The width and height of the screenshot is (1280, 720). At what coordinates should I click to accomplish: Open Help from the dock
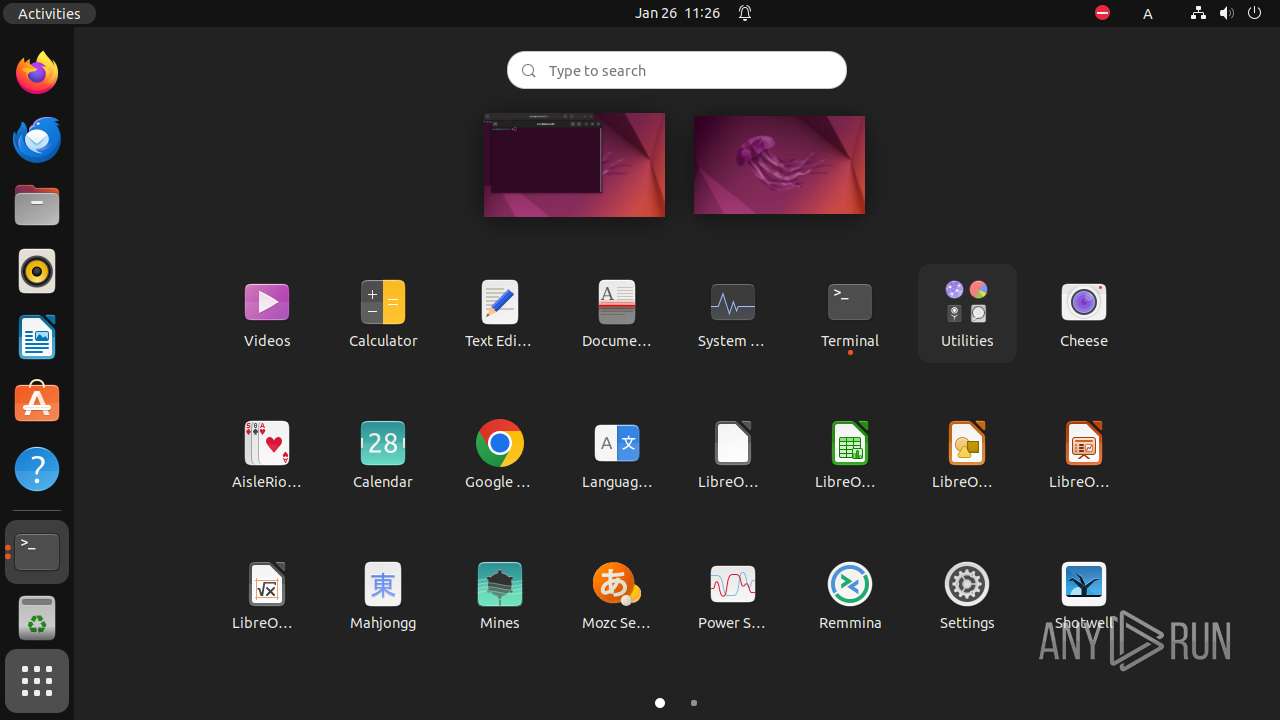coord(37,469)
